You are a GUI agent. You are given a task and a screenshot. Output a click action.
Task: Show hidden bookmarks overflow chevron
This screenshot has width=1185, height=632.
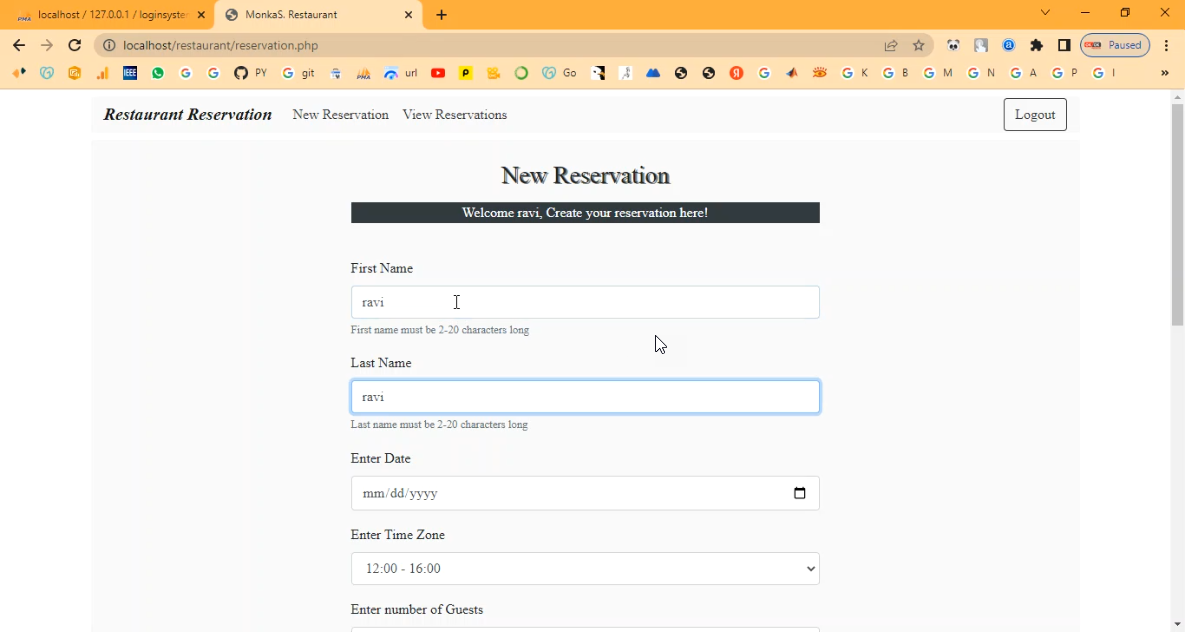tap(1164, 73)
